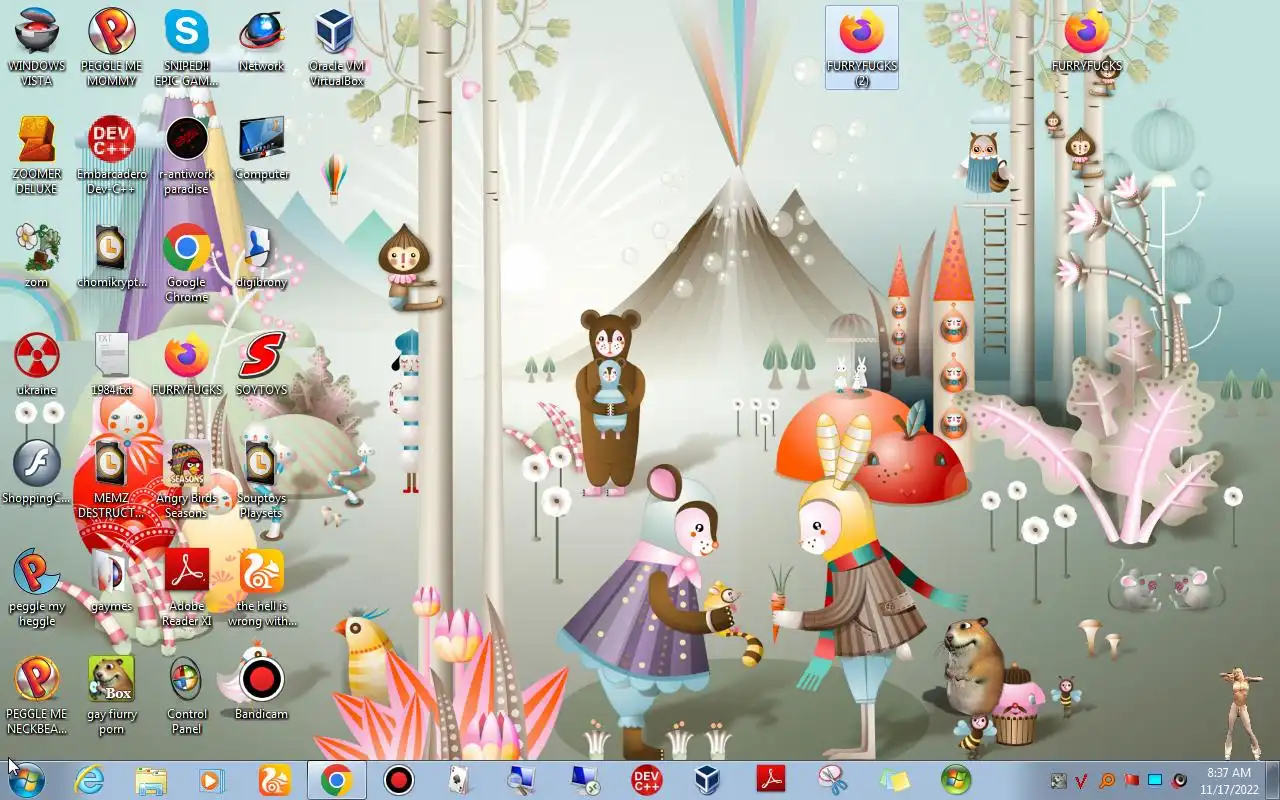1280x800 pixels.
Task: Open the Adobe Reader XI desktop shortcut
Action: [x=187, y=587]
